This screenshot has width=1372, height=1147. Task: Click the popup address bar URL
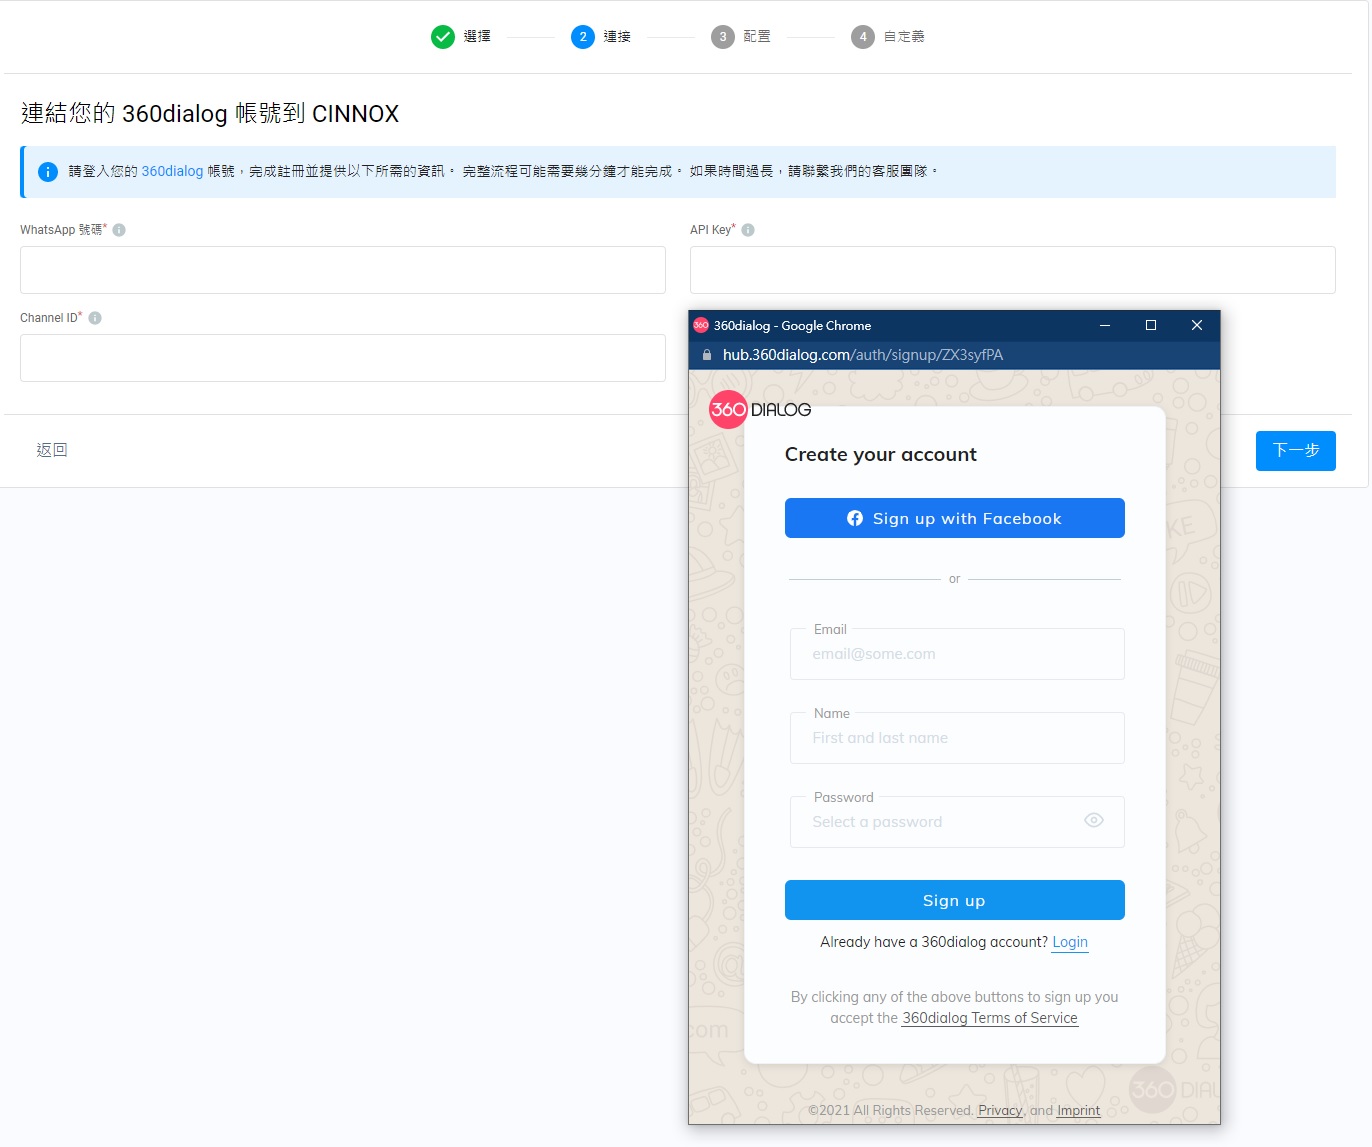coord(863,355)
